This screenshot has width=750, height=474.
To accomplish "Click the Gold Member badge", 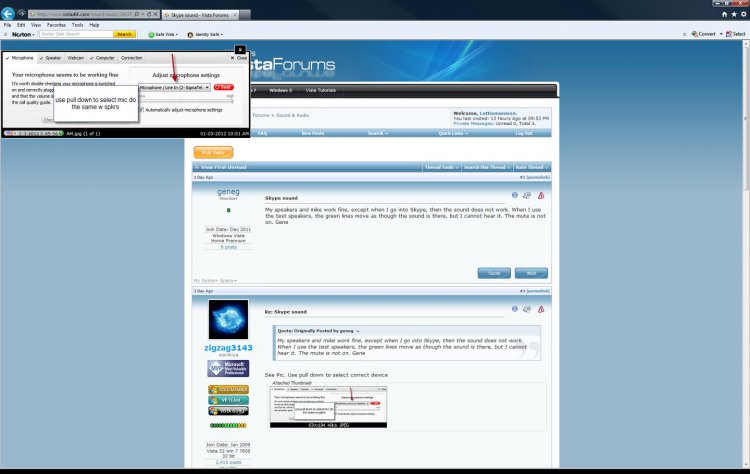I will click(x=228, y=390).
